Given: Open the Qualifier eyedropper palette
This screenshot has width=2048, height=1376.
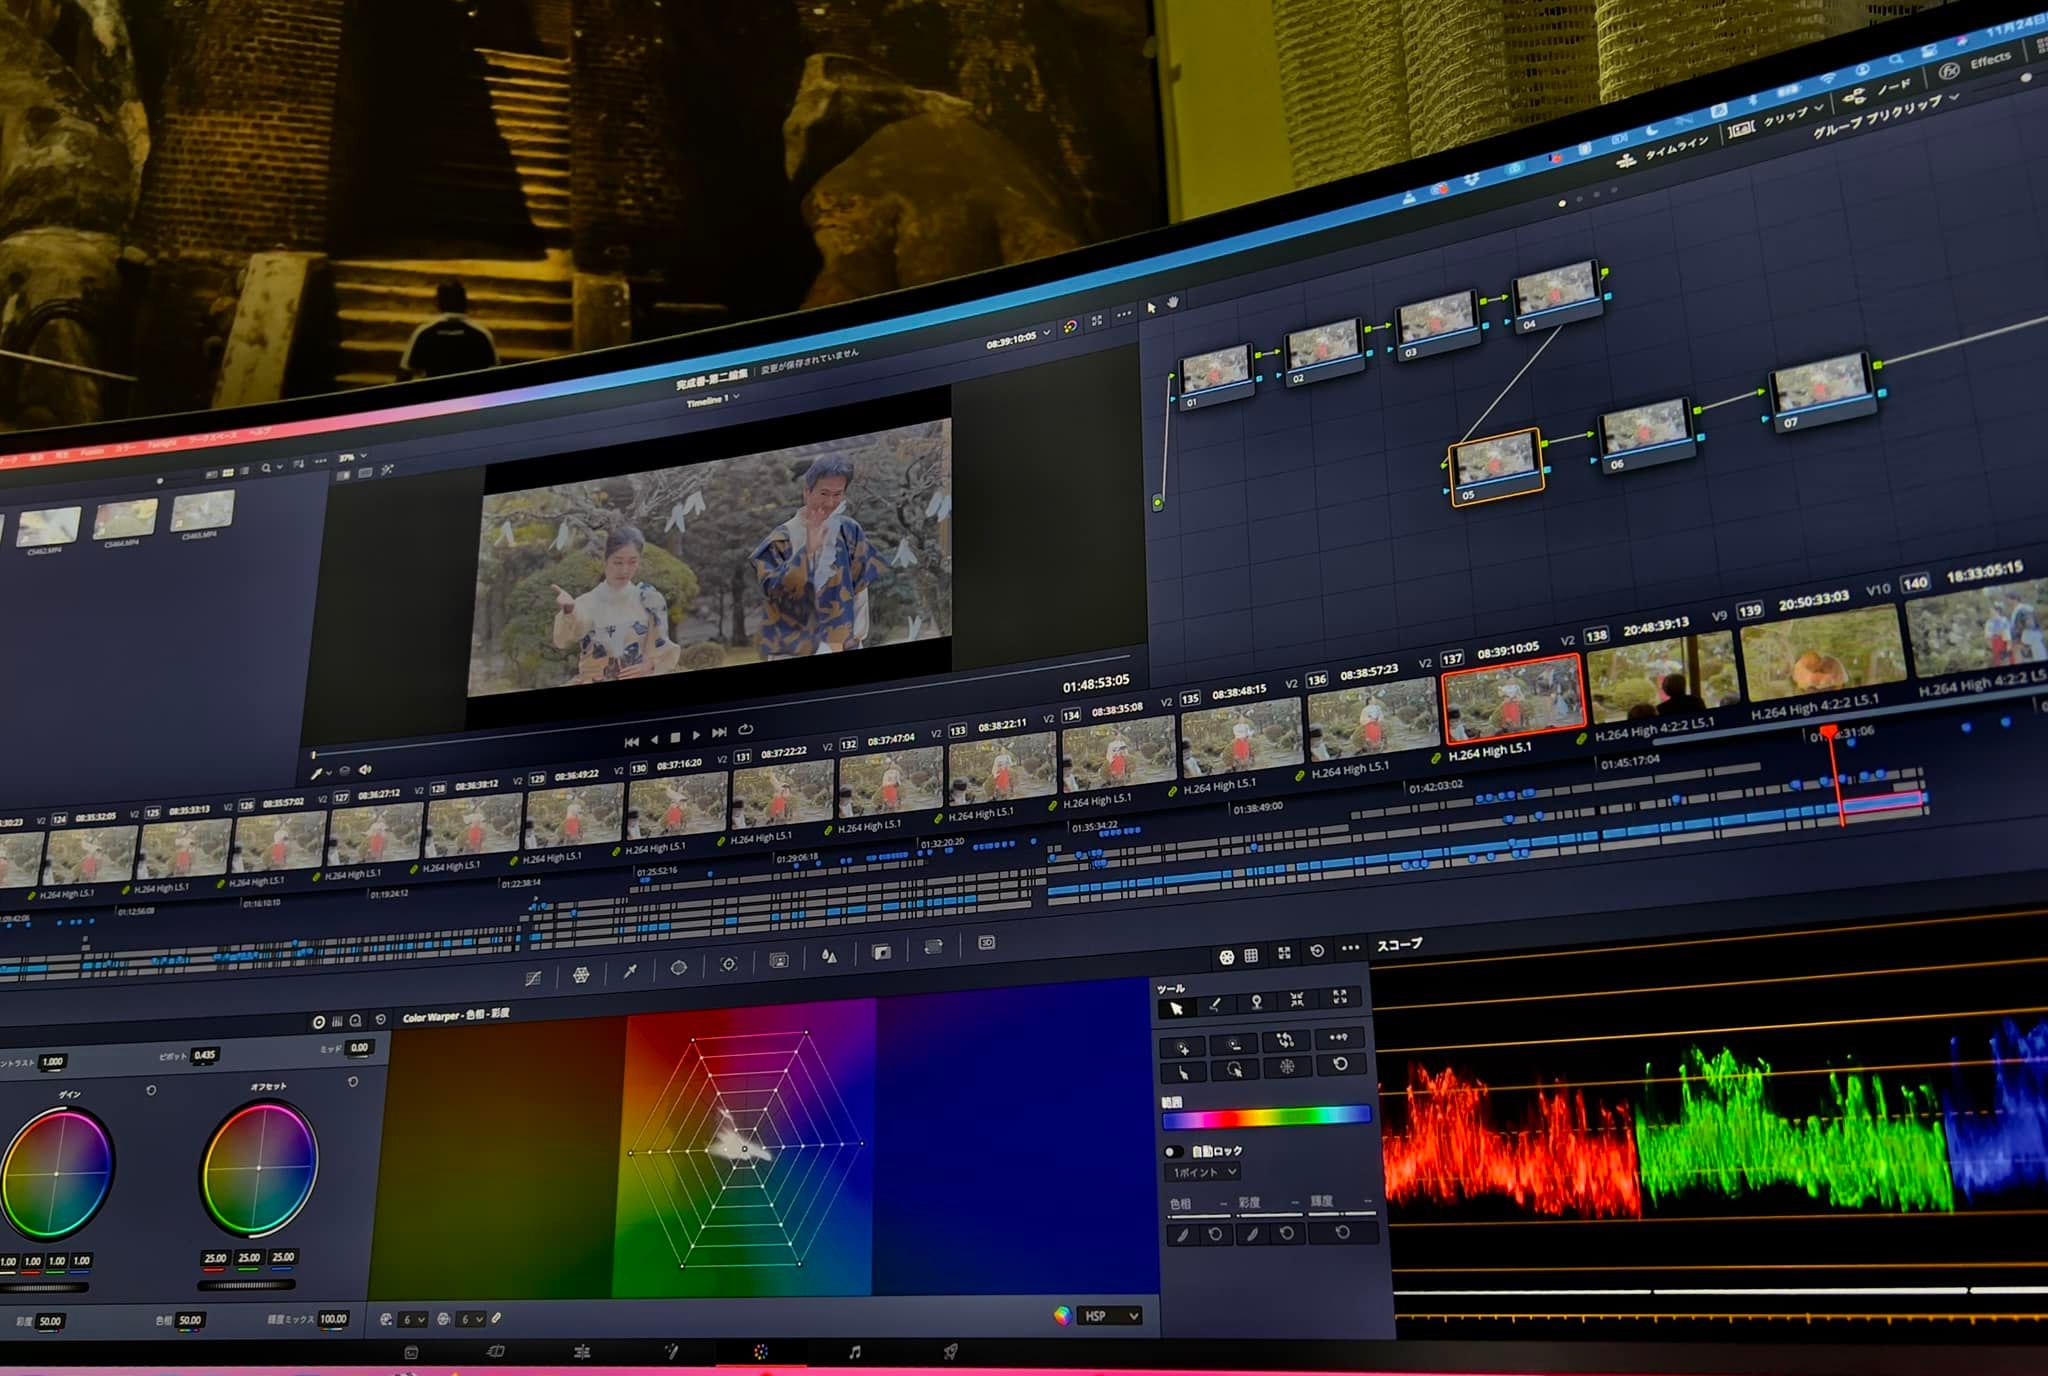Looking at the screenshot, I should [630, 970].
